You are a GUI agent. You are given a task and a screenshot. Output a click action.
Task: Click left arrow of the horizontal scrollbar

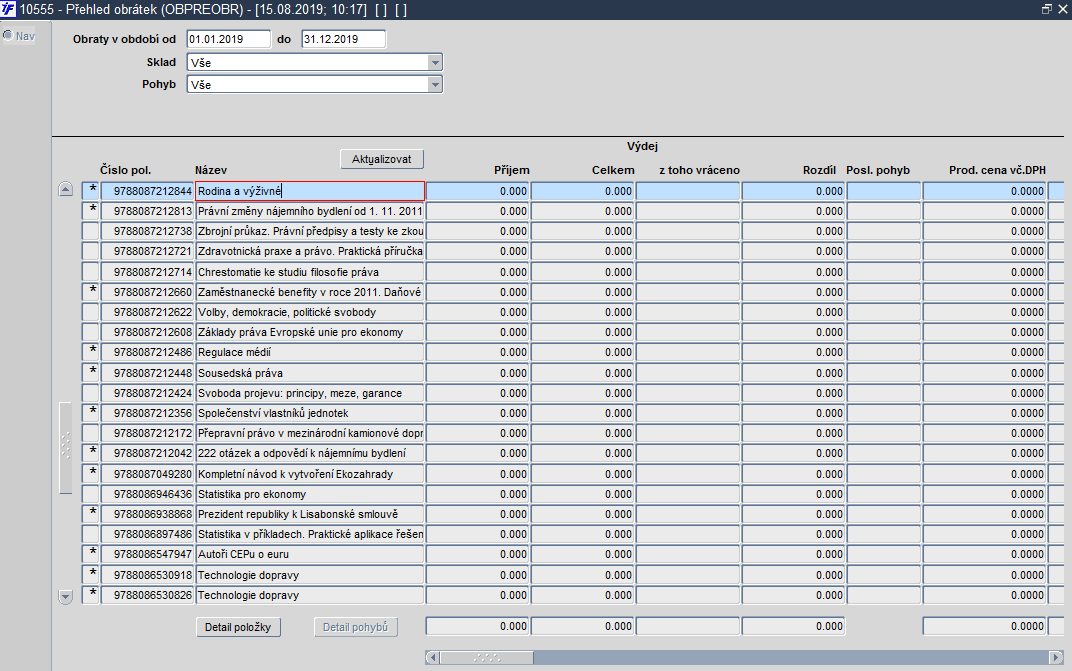432,657
